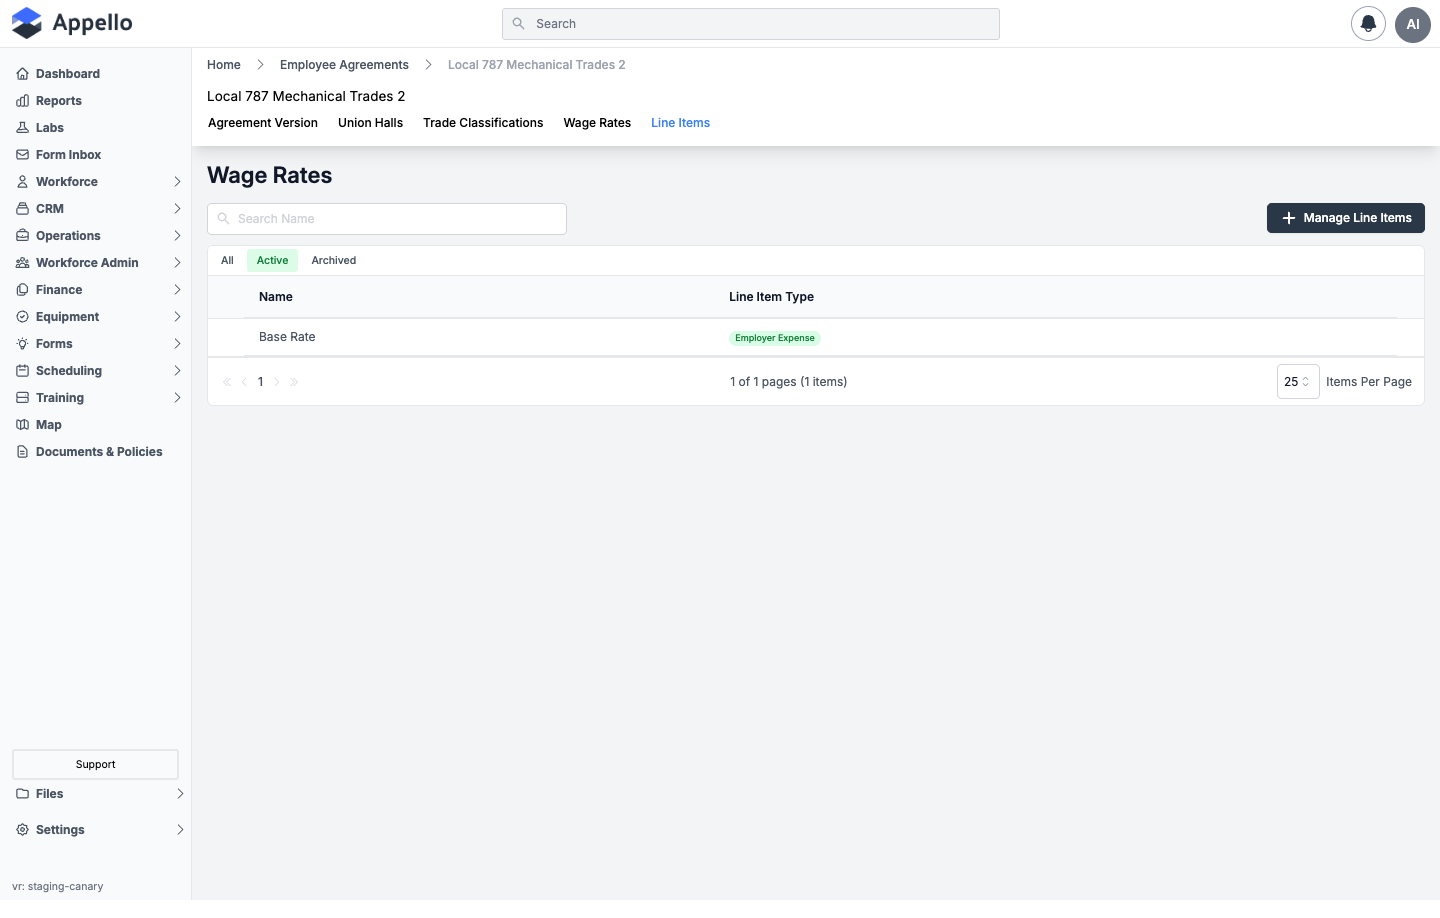Click the Map icon in sidebar
1440x918 pixels.
click(x=22, y=425)
